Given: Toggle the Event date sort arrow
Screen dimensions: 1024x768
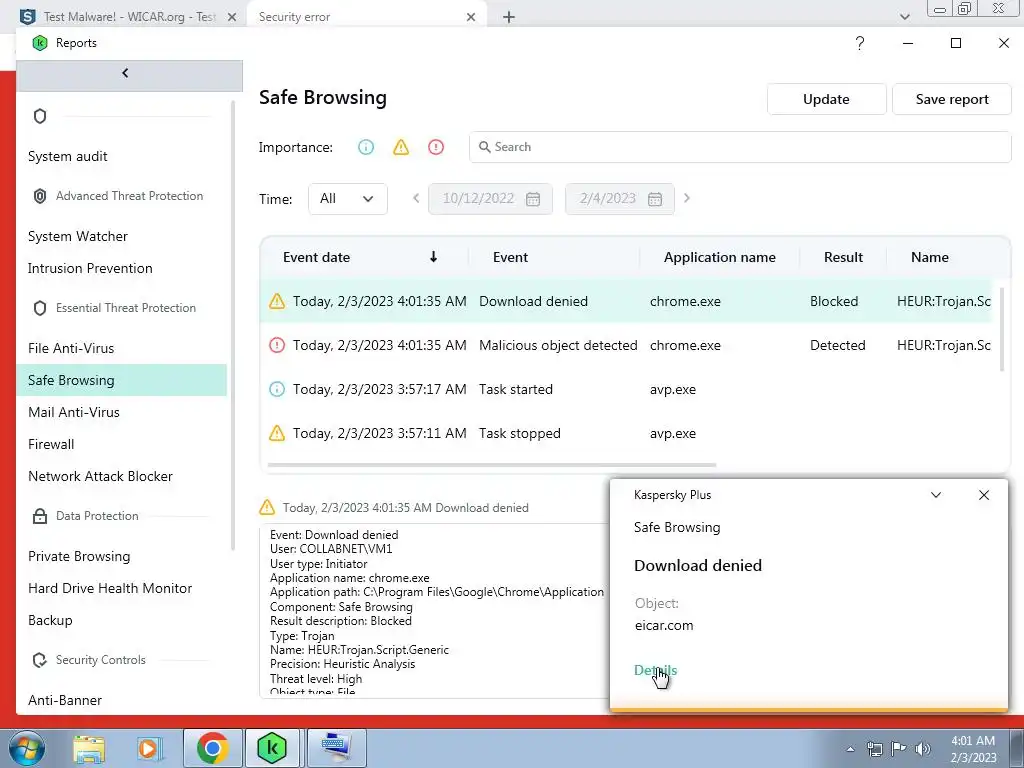Looking at the screenshot, I should [433, 257].
